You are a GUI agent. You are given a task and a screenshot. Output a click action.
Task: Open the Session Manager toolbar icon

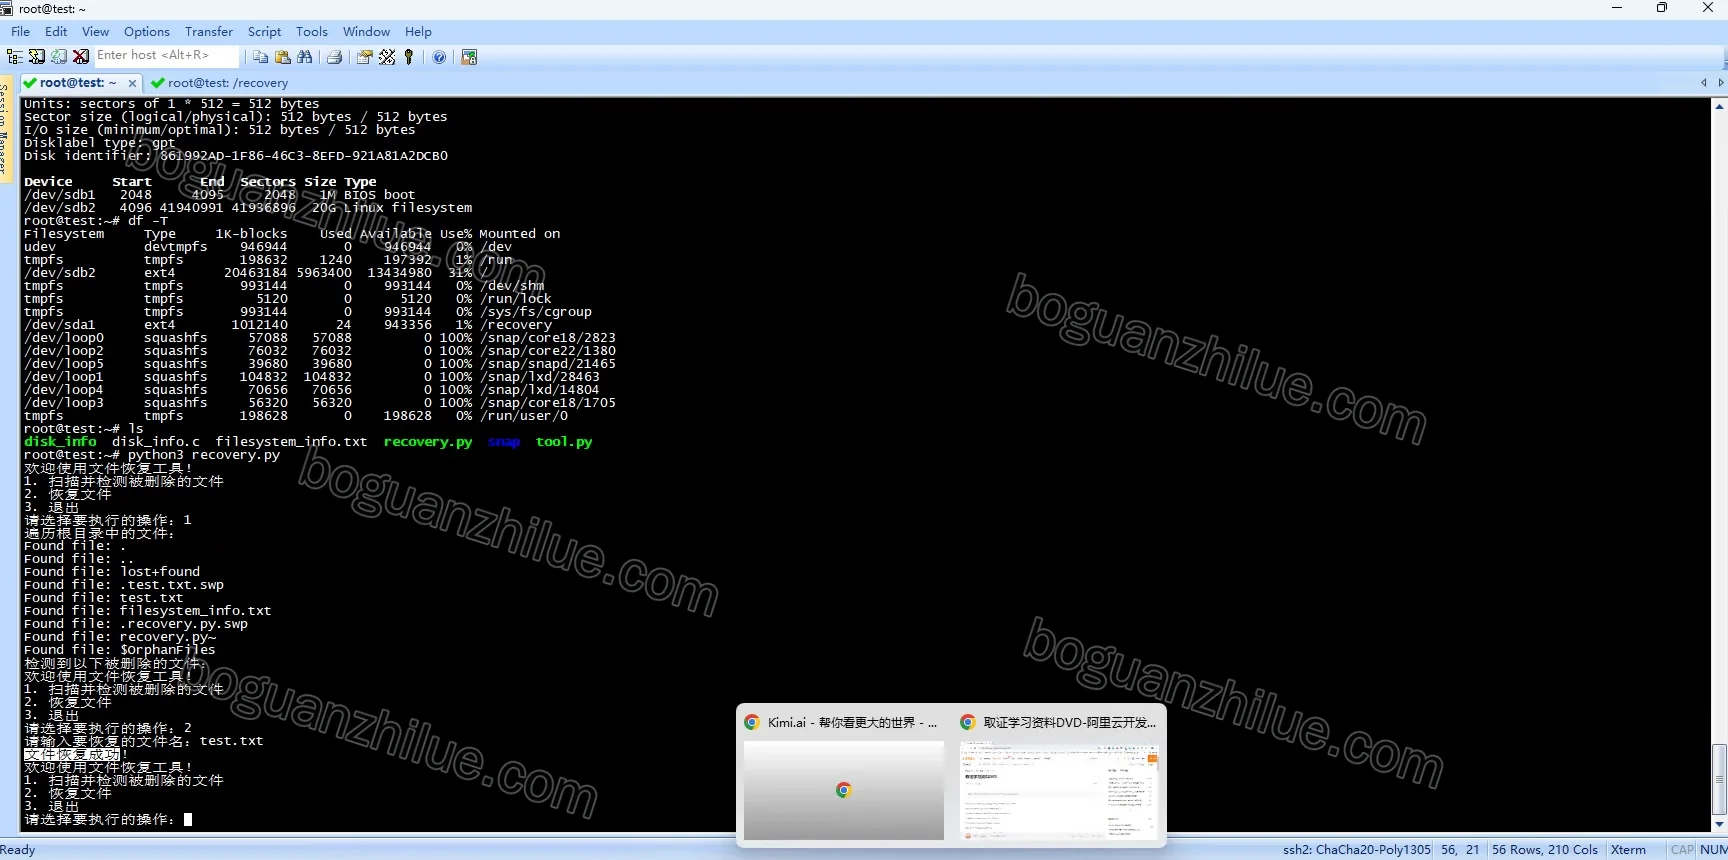pos(14,57)
